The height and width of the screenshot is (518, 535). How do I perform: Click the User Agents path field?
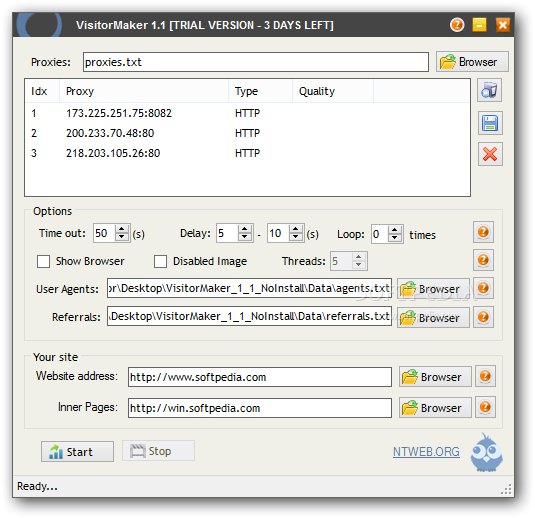pyautogui.click(x=249, y=288)
